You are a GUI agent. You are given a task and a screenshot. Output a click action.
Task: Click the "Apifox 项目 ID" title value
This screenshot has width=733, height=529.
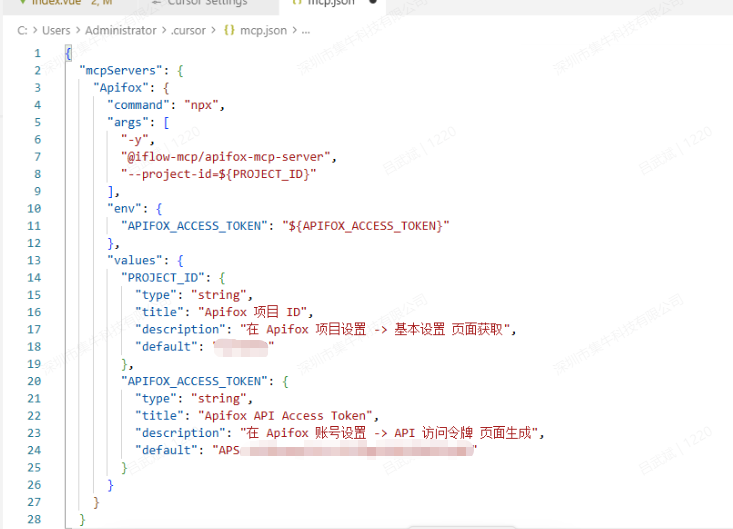coord(252,312)
